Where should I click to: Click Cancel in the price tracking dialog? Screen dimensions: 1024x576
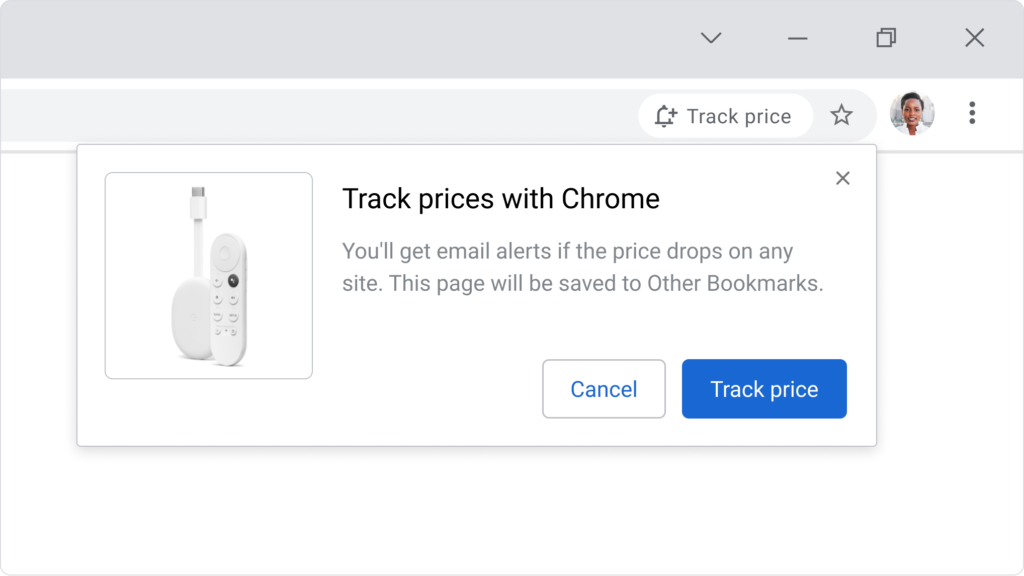click(x=603, y=389)
